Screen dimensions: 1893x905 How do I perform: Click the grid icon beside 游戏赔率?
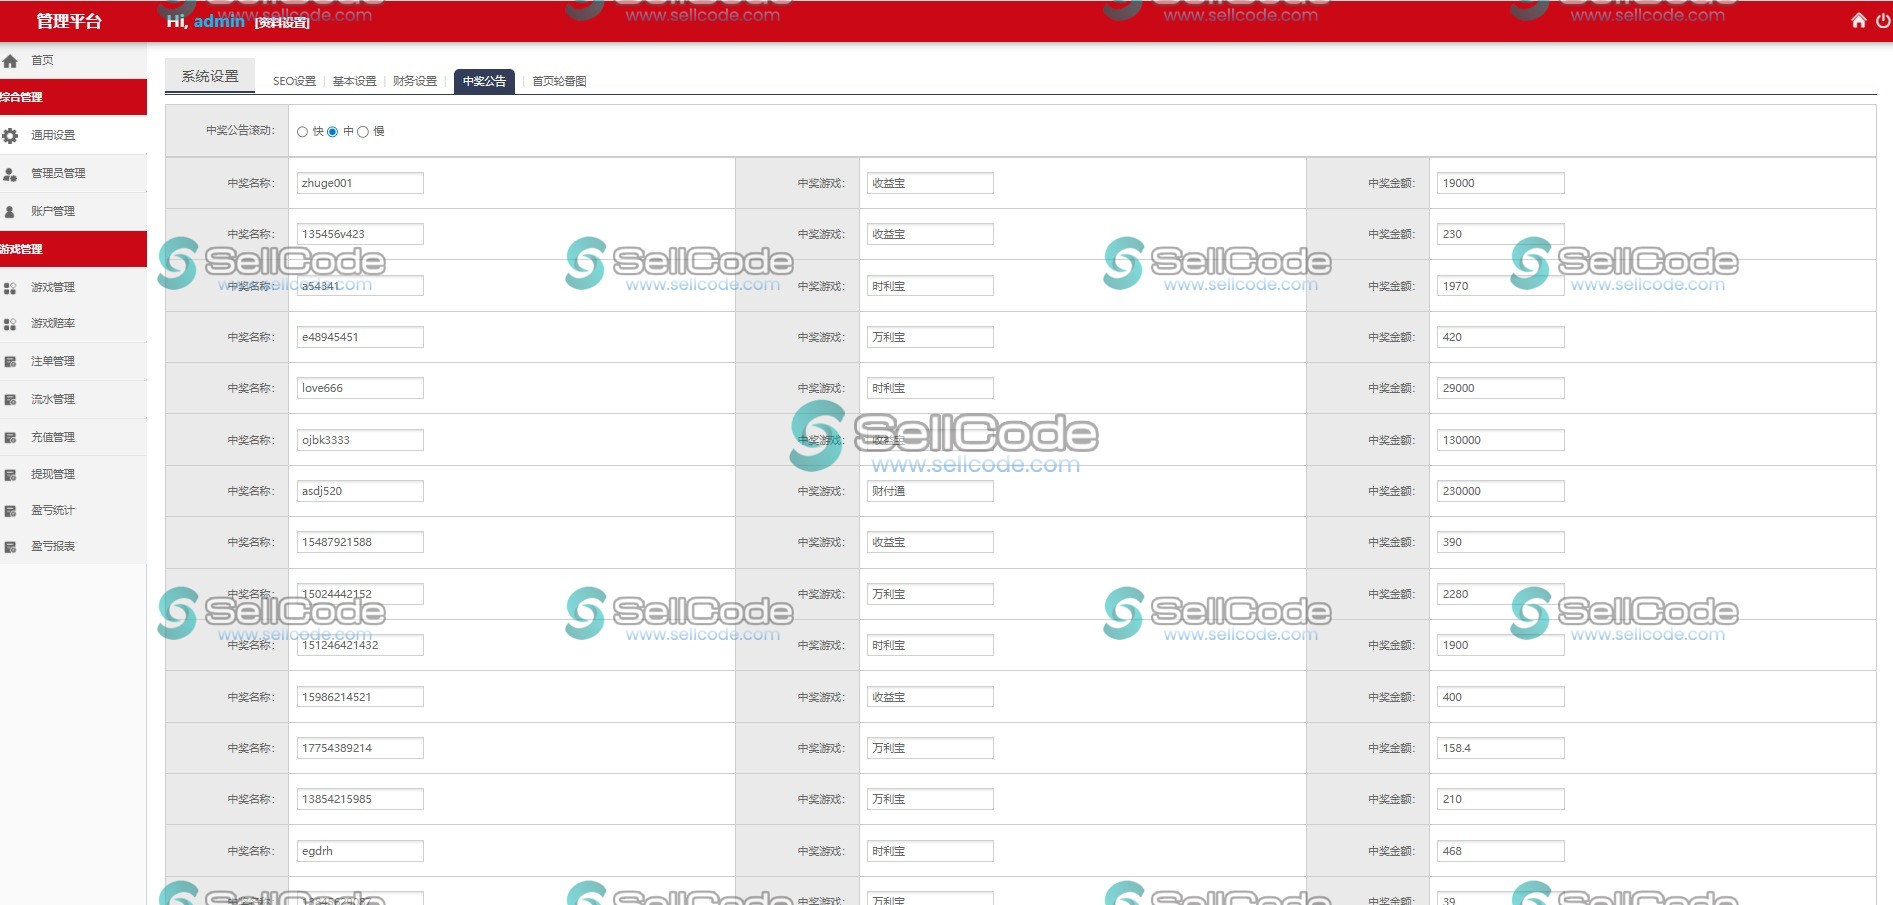tap(10, 324)
